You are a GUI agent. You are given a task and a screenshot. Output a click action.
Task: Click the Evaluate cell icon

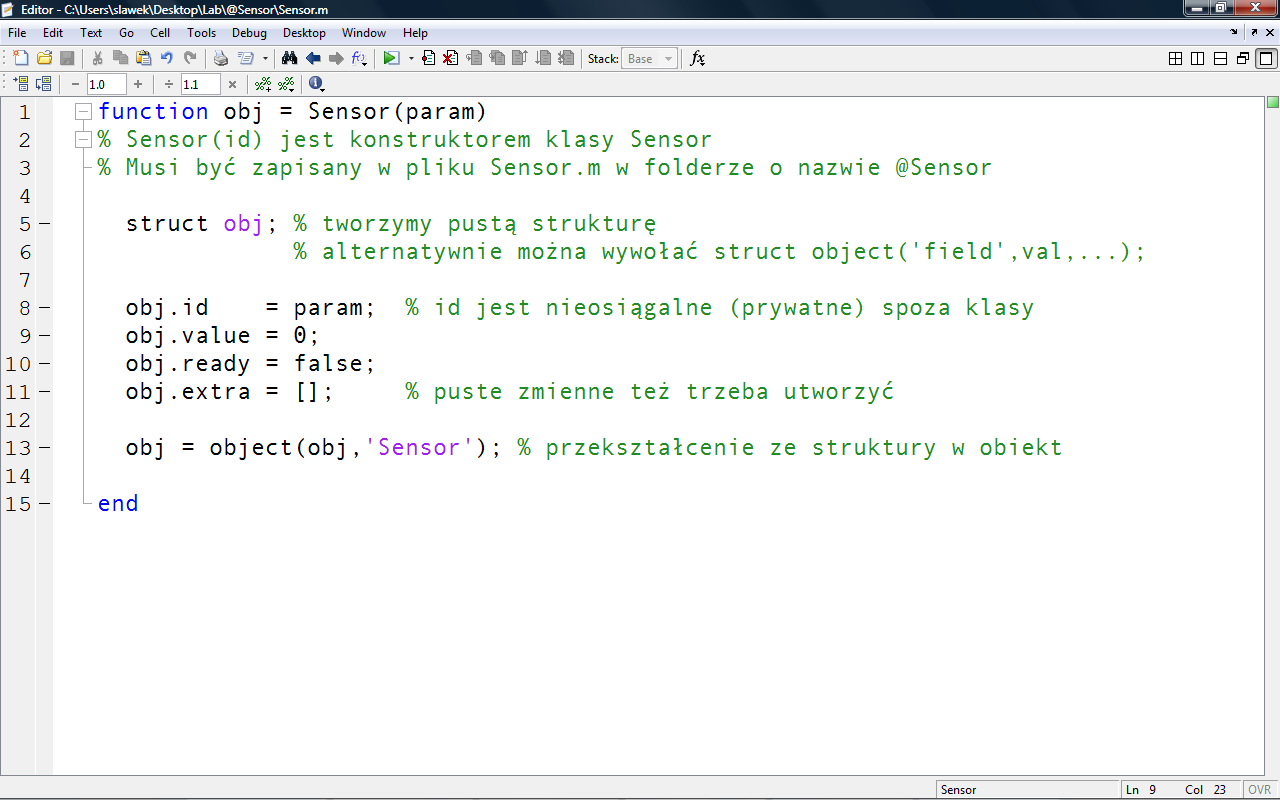(21, 85)
